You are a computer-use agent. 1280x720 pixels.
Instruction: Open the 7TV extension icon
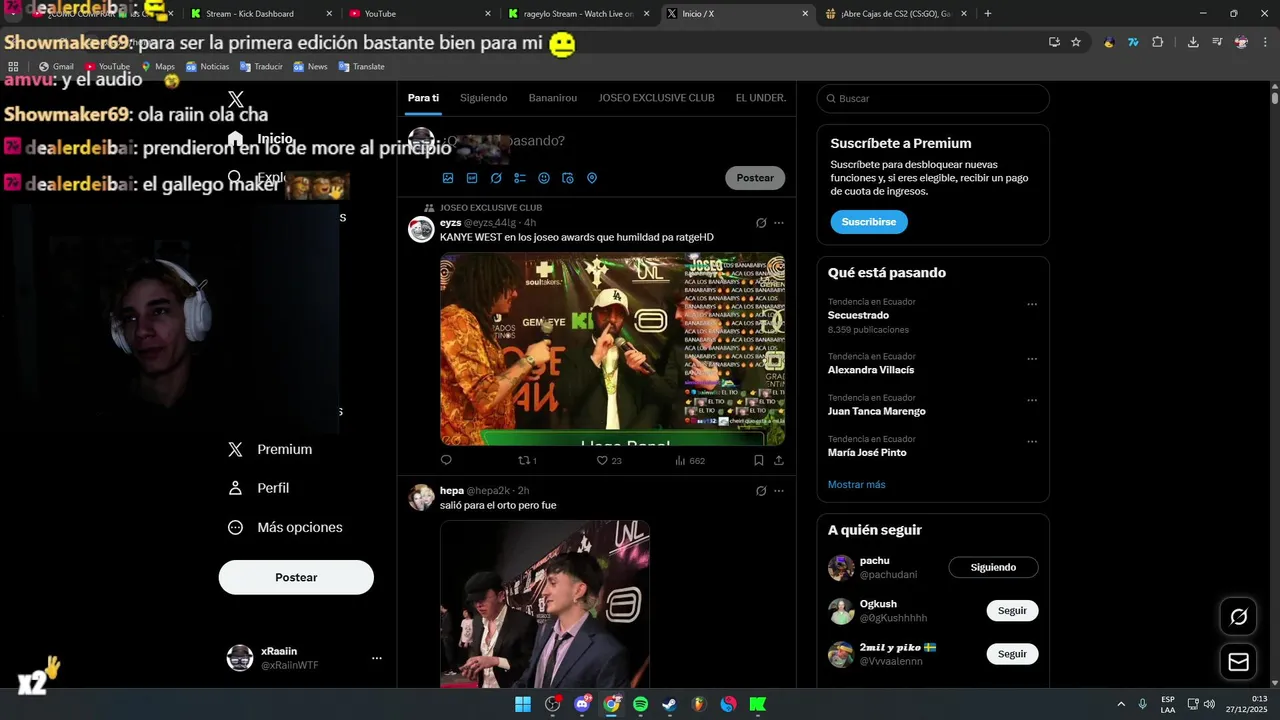coord(1133,42)
